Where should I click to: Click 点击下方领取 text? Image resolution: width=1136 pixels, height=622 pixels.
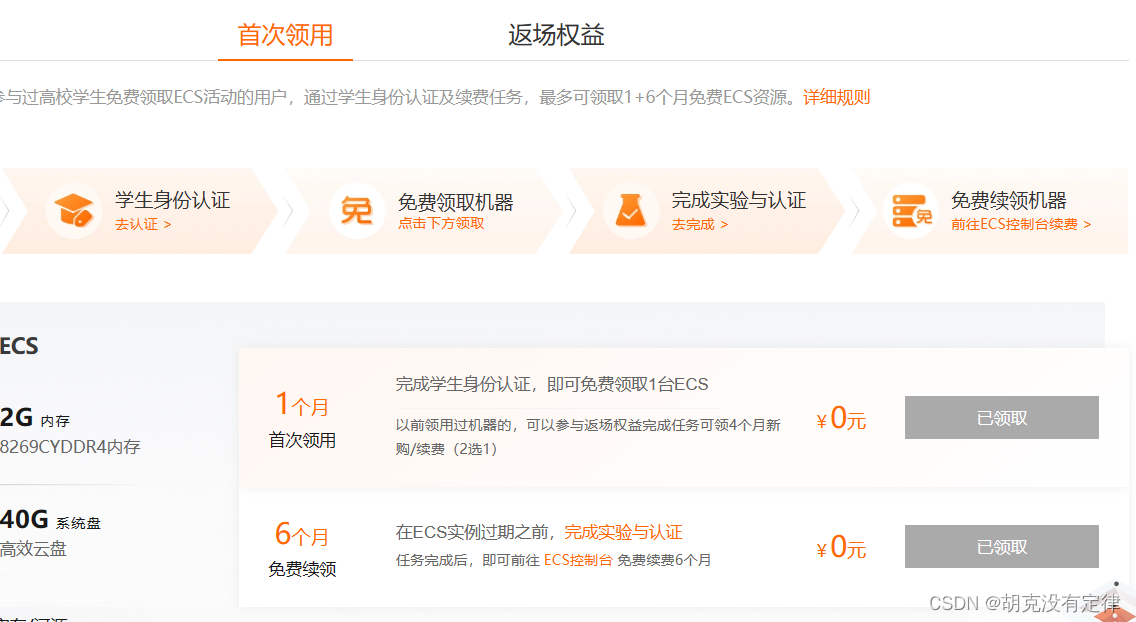point(440,223)
